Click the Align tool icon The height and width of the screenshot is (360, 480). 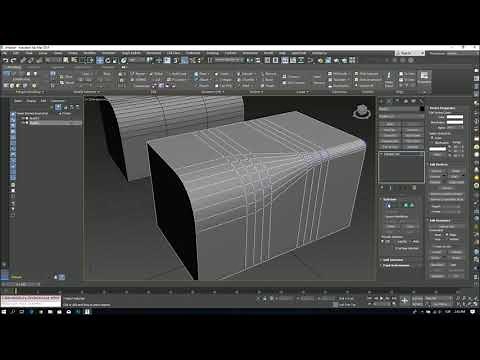[x=258, y=60]
